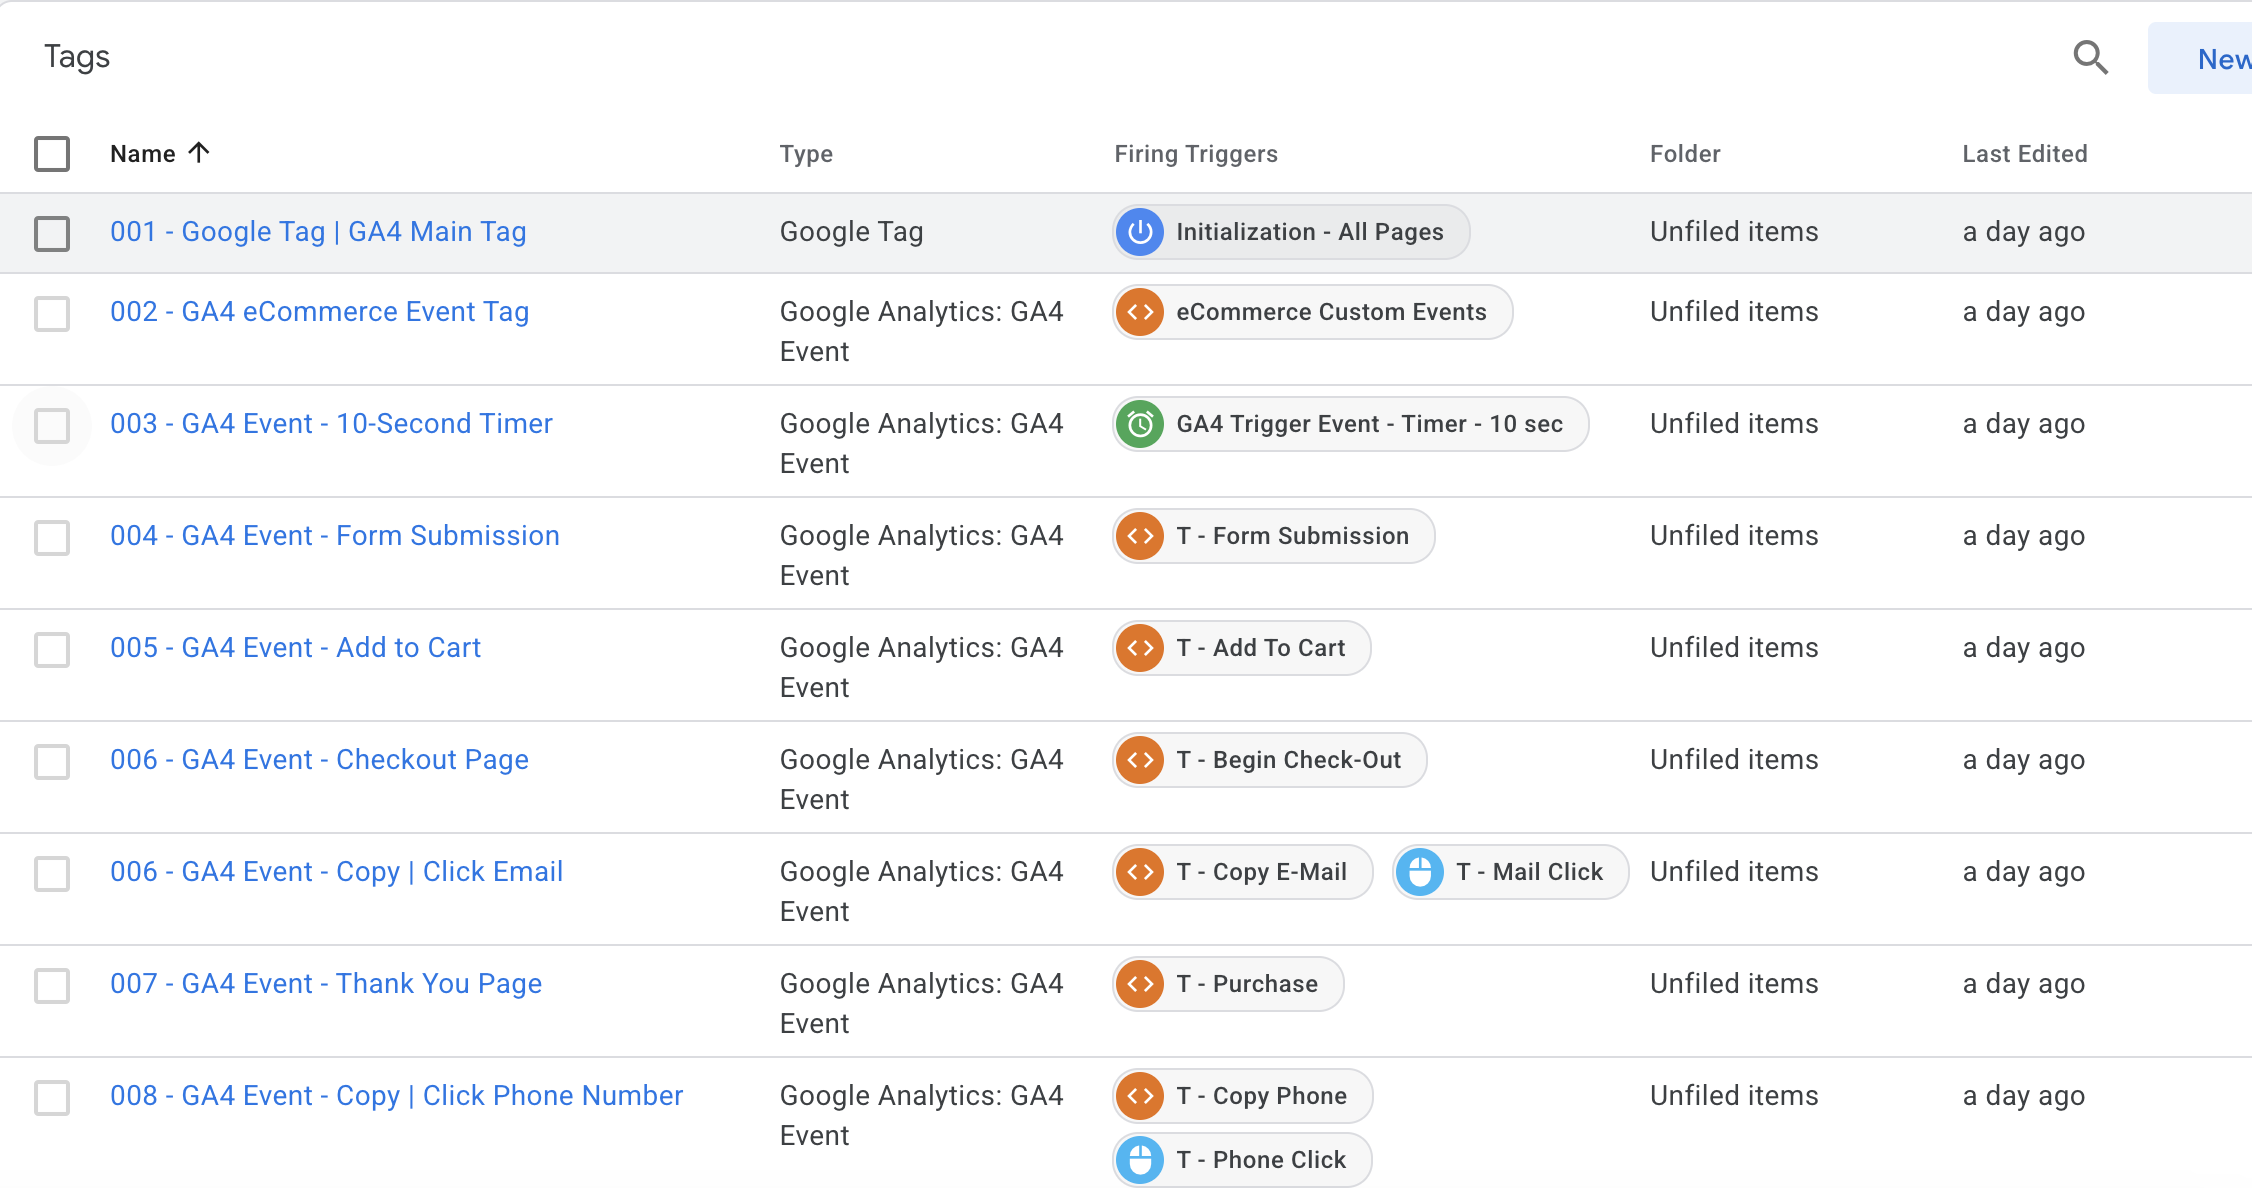The image size is (2252, 1188).
Task: Click the T - Purchase trigger icon
Action: click(1140, 984)
